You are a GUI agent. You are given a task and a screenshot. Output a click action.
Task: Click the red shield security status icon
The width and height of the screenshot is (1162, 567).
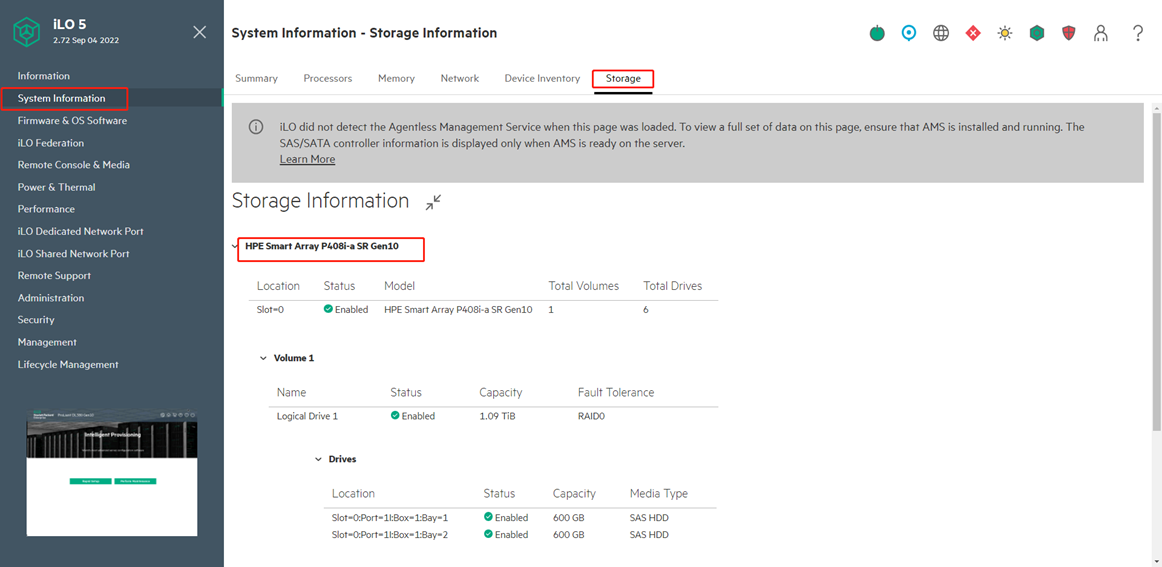(x=1069, y=33)
